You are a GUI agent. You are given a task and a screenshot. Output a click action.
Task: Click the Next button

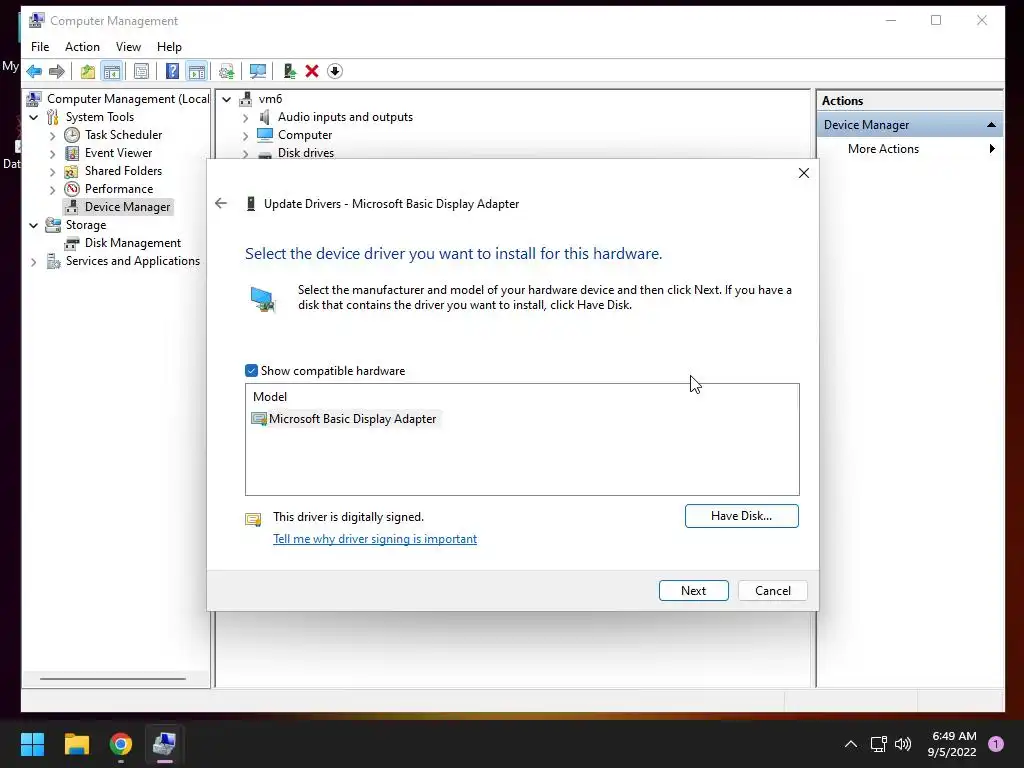pos(694,590)
